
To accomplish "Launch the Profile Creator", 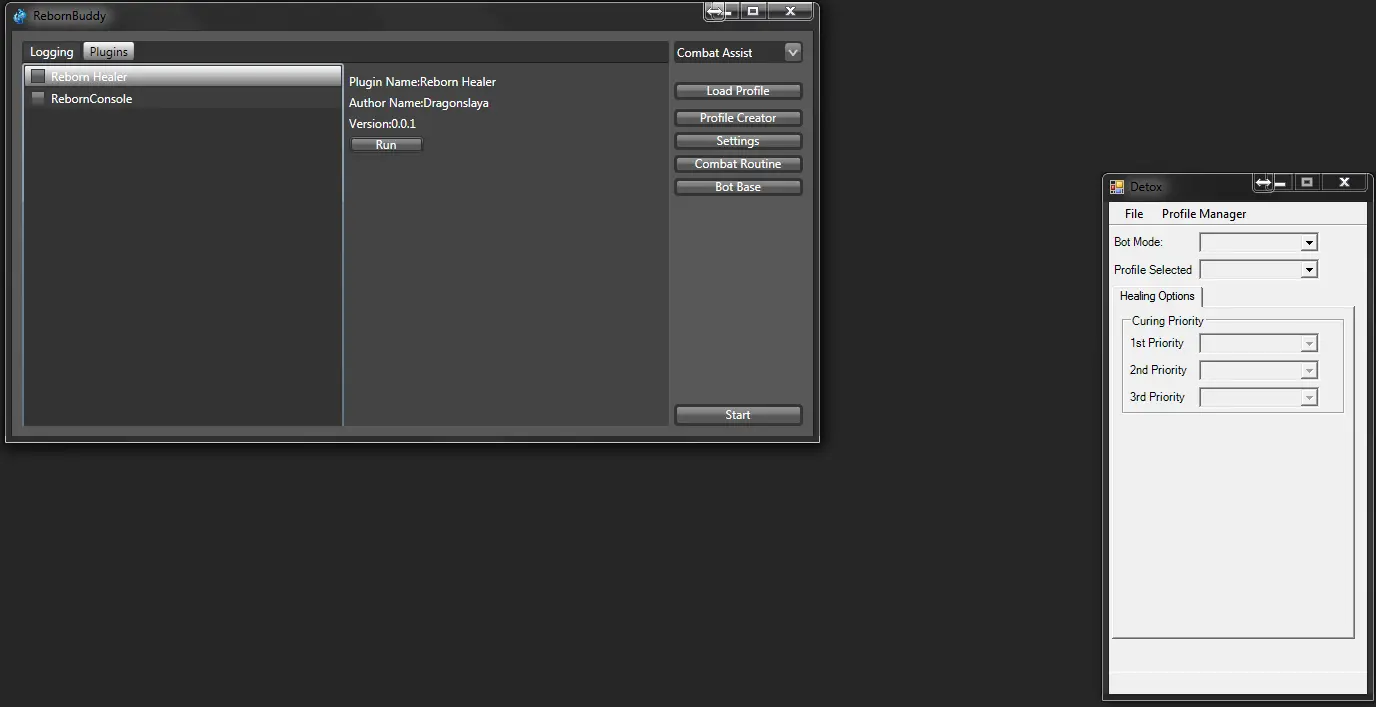I will [738, 118].
